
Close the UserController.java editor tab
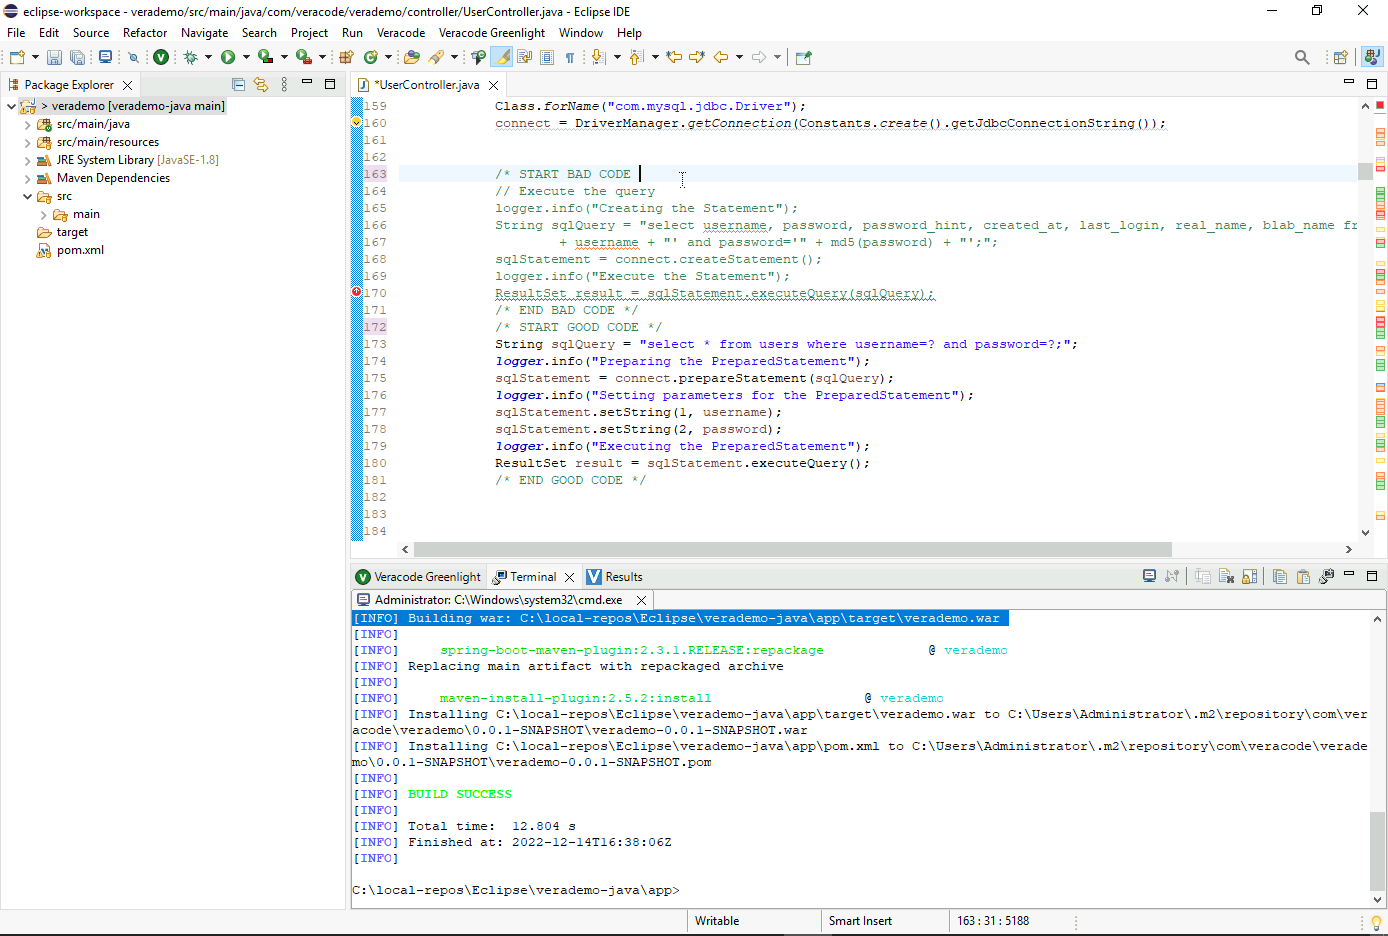tap(493, 85)
